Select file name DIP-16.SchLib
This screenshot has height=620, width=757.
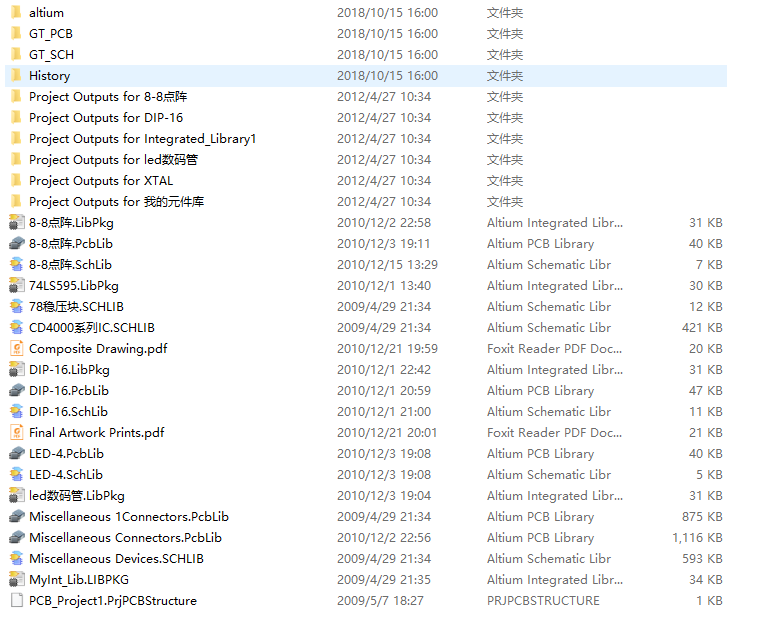click(x=69, y=412)
